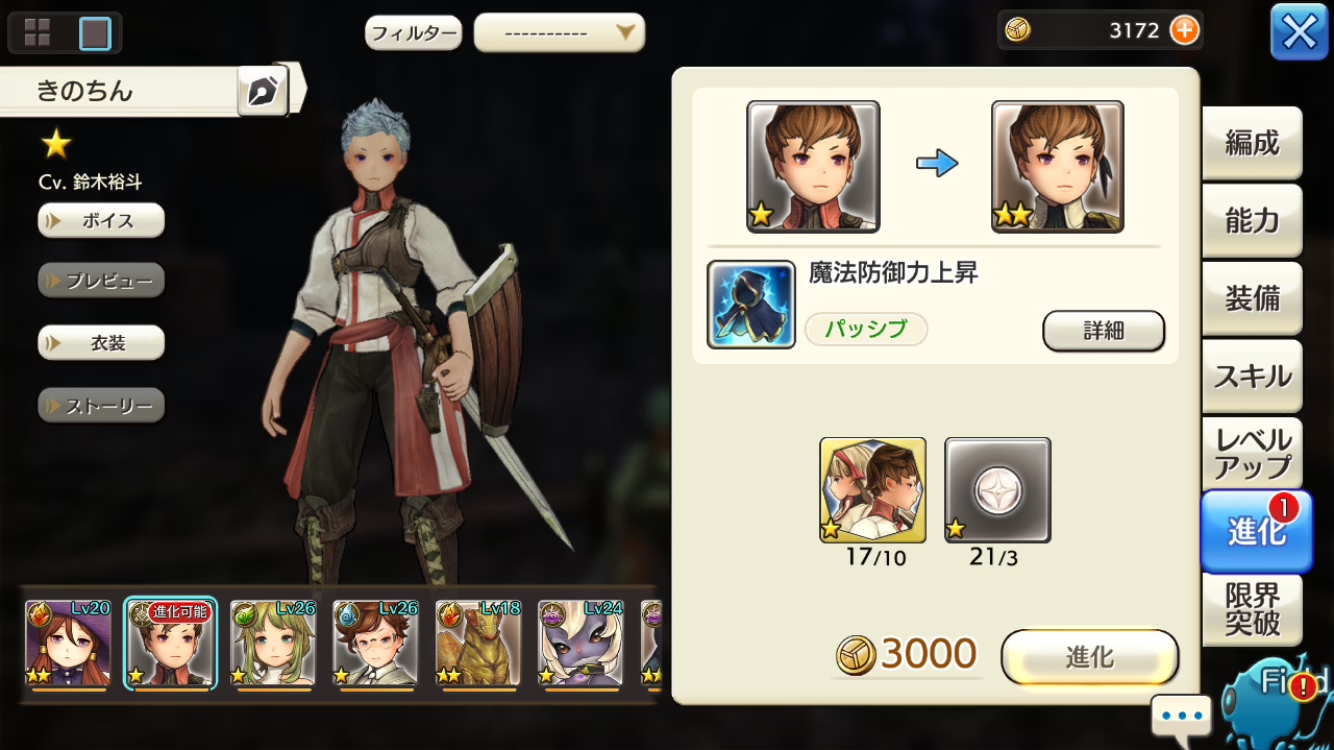The image size is (1334, 750).
Task: Tap the plus icon to add coins
Action: [x=1183, y=30]
